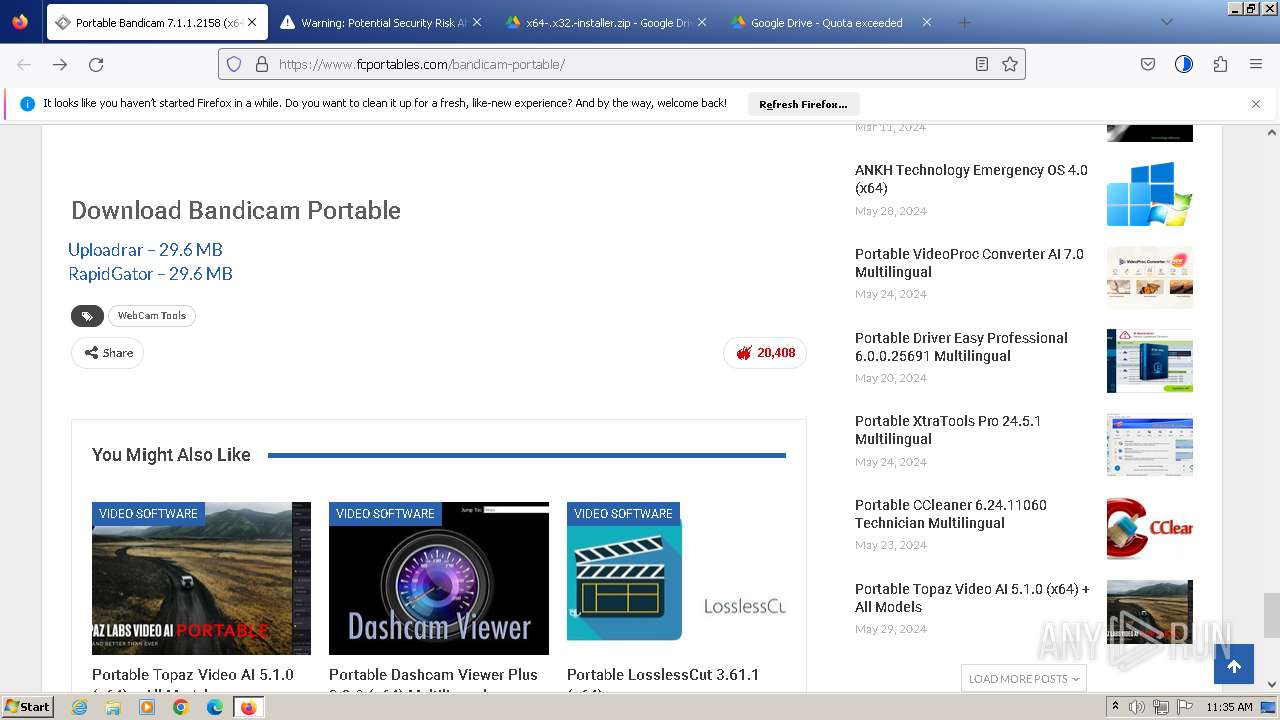Click the browser forward arrow

60,64
